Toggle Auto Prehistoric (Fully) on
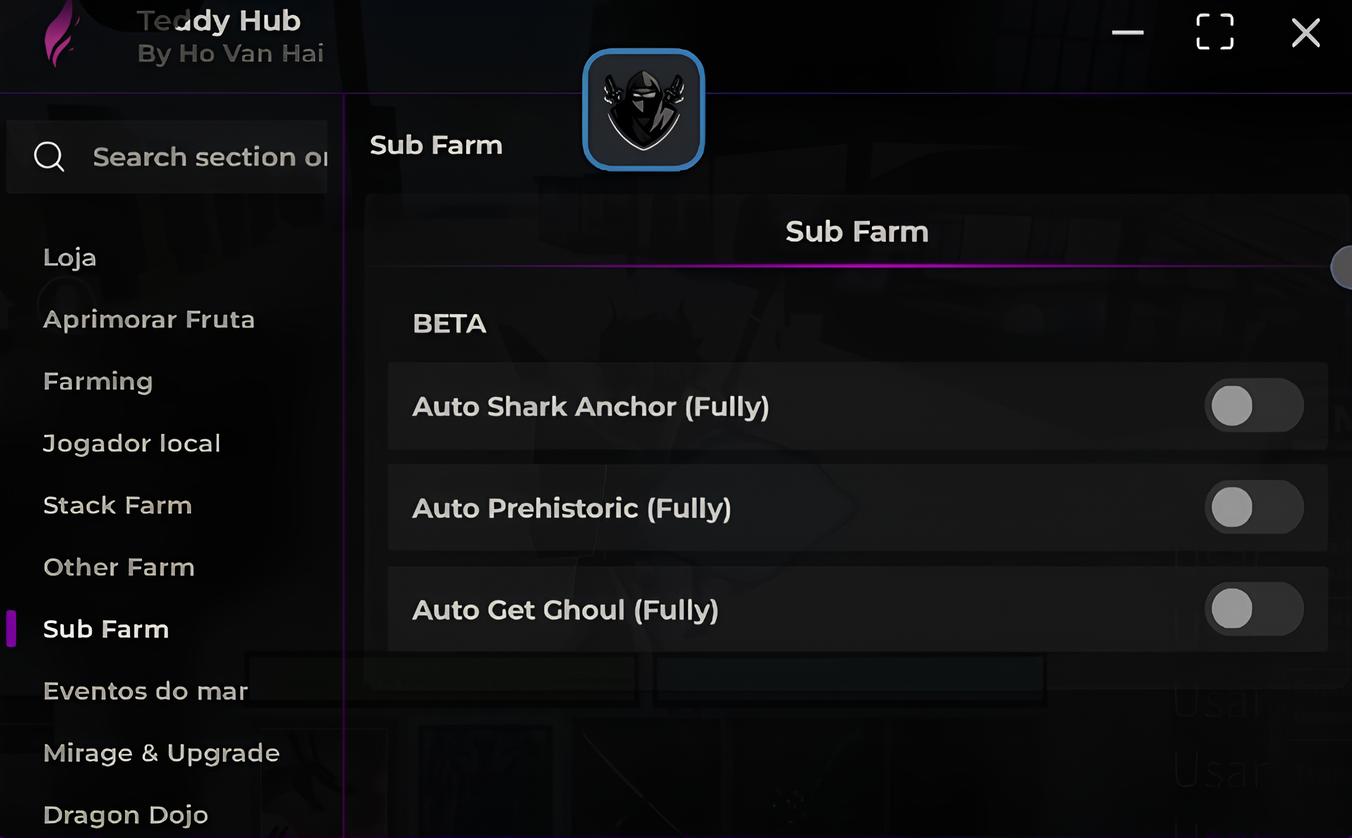Screen dimensions: 1352x838 [x=1253, y=508]
